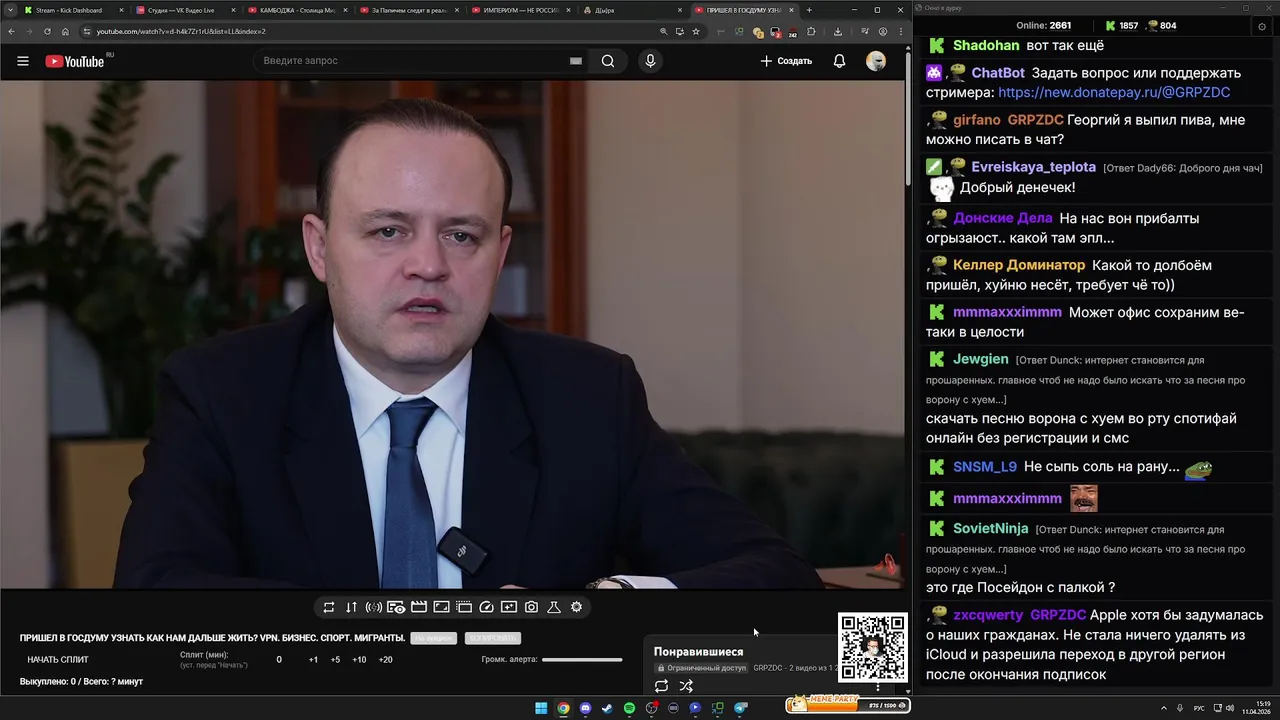
Task: Open Discord from the taskbar
Action: 585,708
